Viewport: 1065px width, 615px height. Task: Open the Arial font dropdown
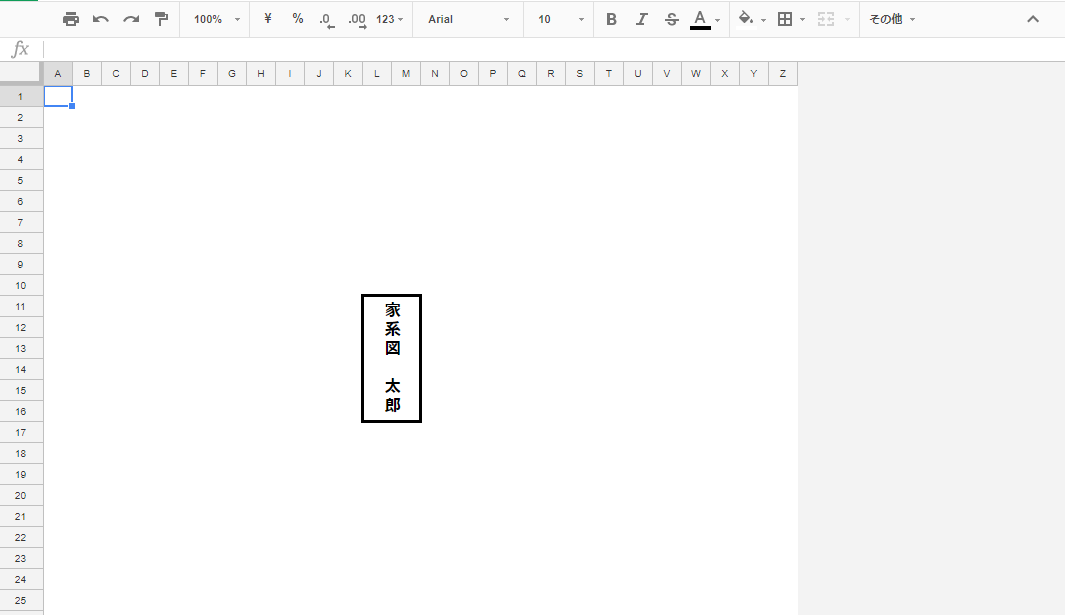pyautogui.click(x=468, y=19)
